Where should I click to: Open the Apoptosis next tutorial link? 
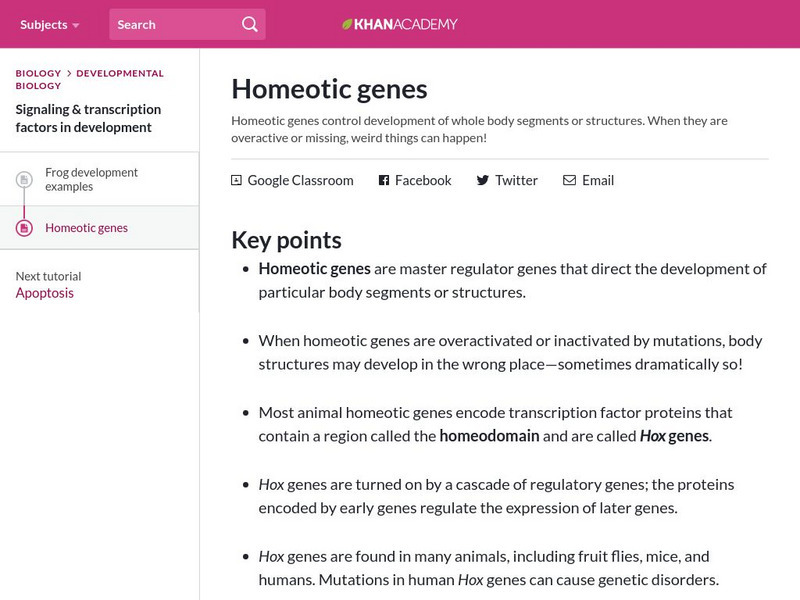[x=45, y=293]
